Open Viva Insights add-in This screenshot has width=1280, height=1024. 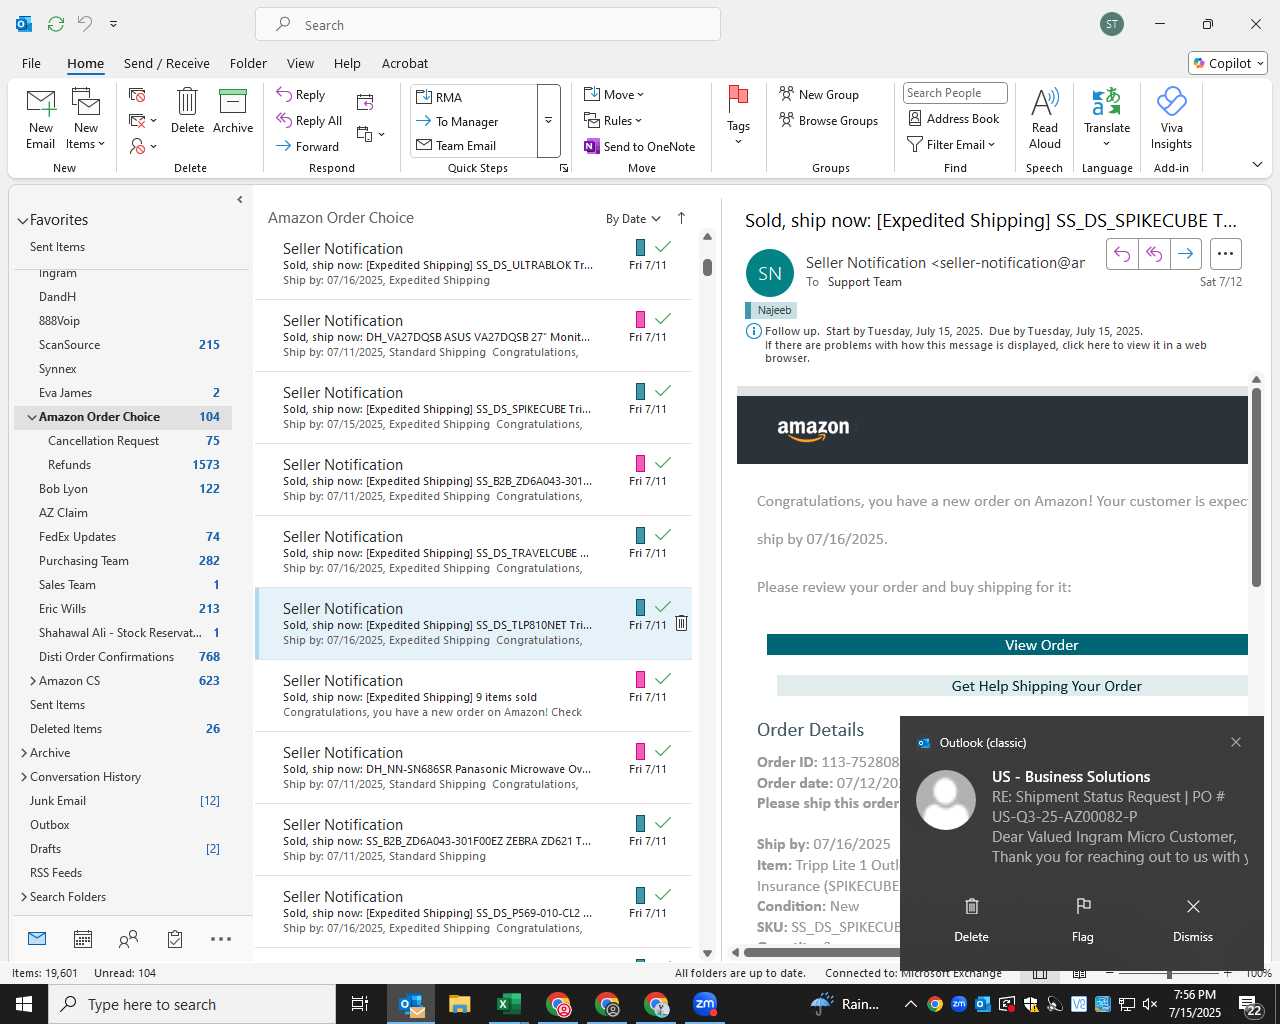(x=1171, y=118)
